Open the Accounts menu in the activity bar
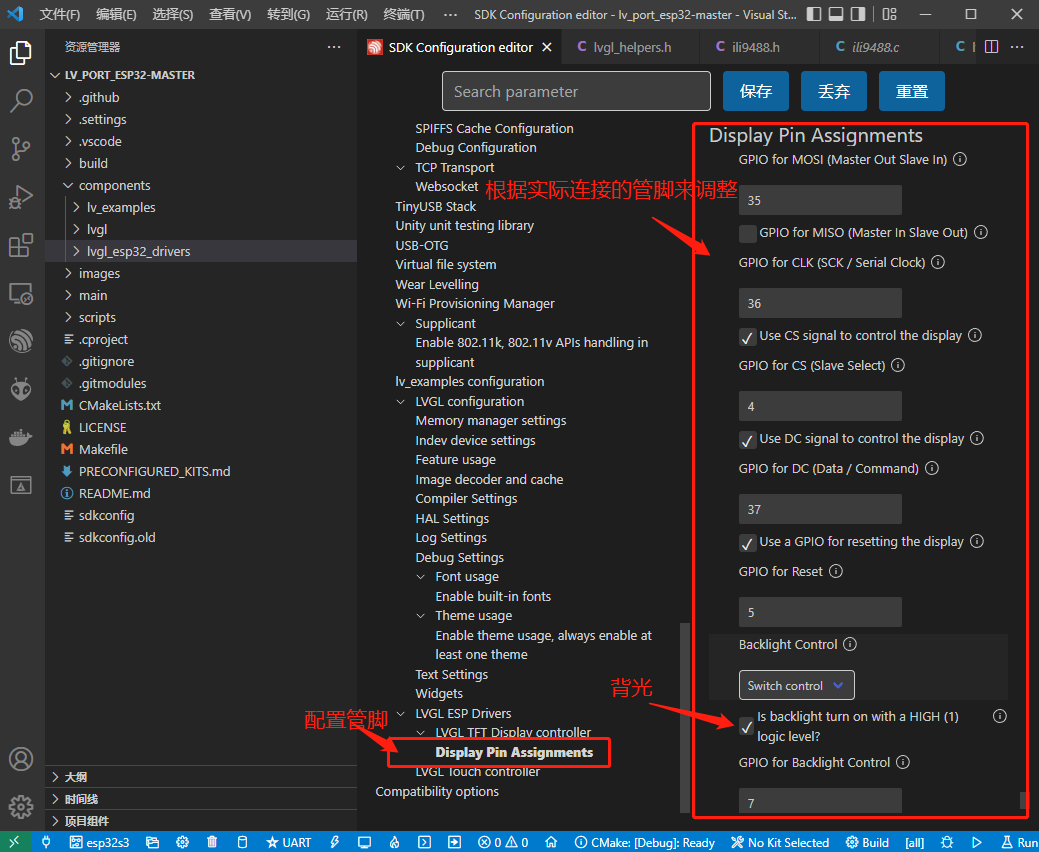Screen dimensions: 1039x852 [x=21, y=759]
